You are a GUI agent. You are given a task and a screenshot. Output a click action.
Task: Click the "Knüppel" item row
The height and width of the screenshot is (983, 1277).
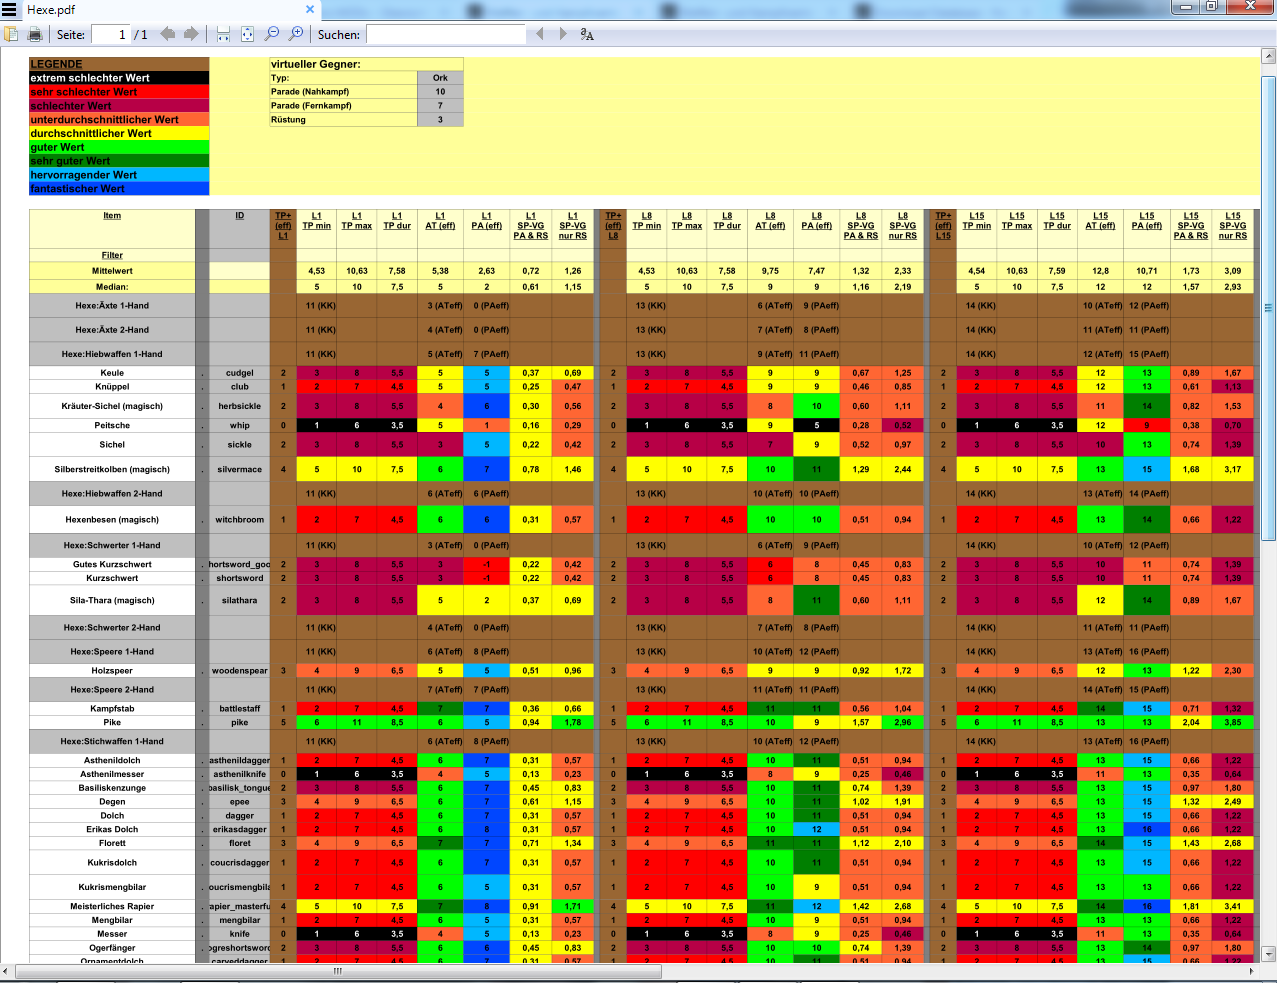point(112,387)
